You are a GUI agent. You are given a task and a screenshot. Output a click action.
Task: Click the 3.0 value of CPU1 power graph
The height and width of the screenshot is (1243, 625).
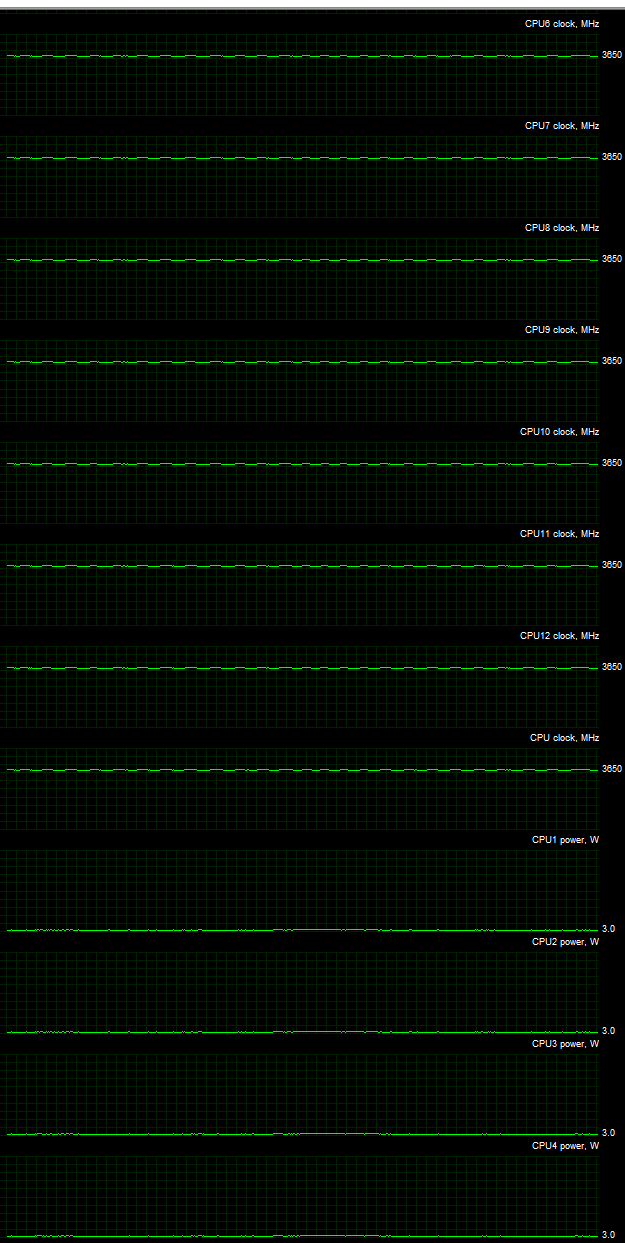(x=609, y=929)
